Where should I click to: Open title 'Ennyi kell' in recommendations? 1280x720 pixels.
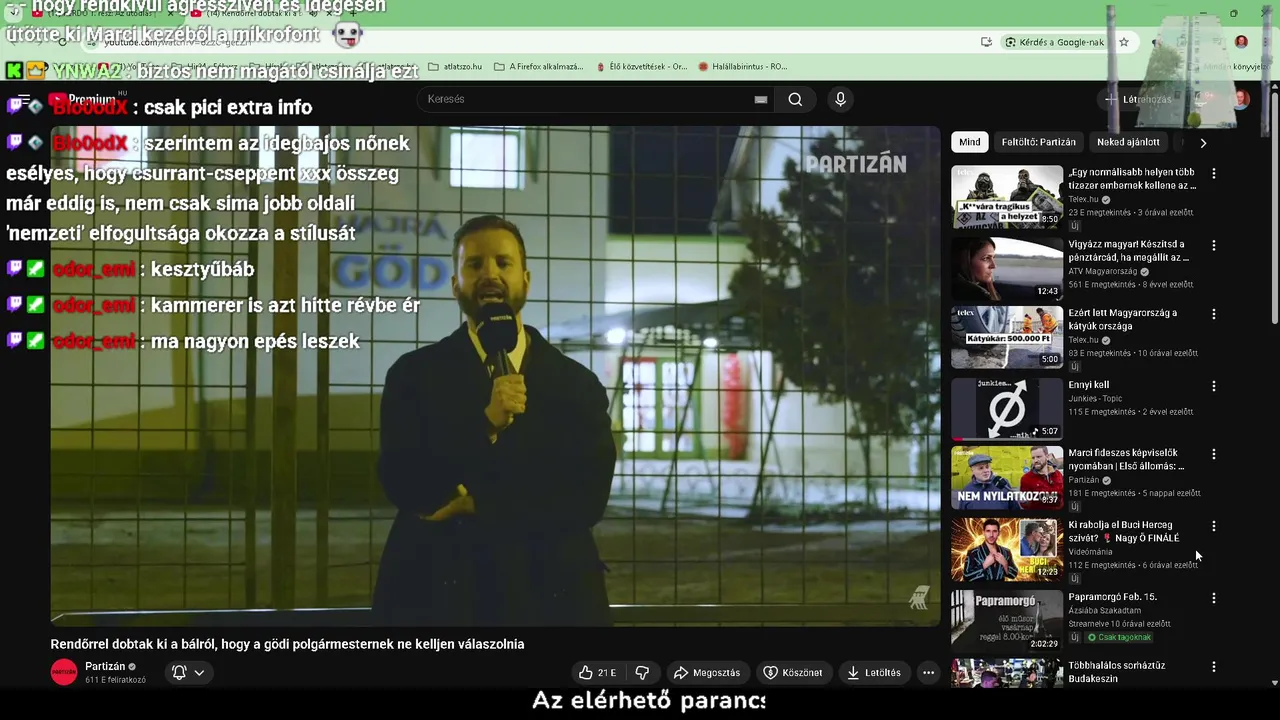point(1088,385)
